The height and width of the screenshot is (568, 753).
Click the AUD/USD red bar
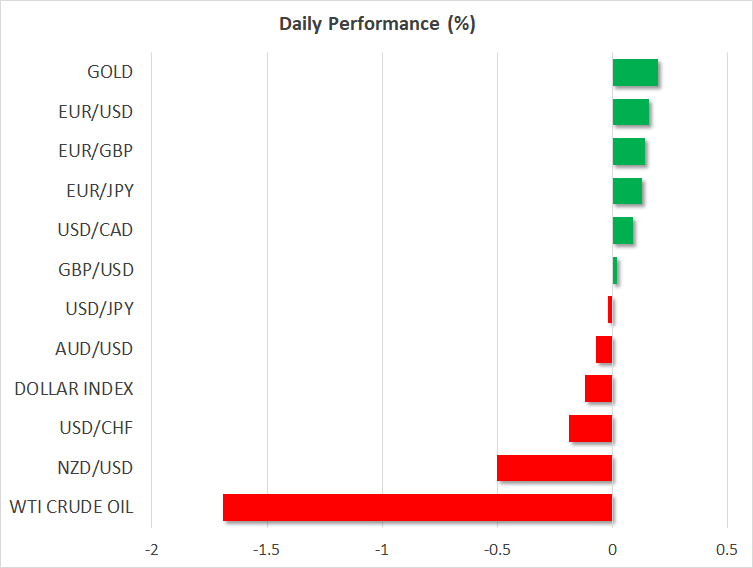coord(604,349)
